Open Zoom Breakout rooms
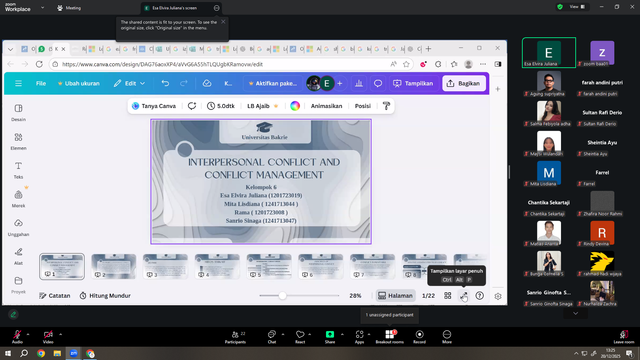 point(389,337)
